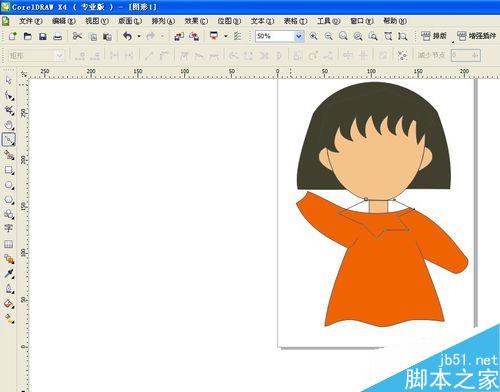The width and height of the screenshot is (500, 392).
Task: Create a new document with the New icon
Action: pyautogui.click(x=12, y=36)
